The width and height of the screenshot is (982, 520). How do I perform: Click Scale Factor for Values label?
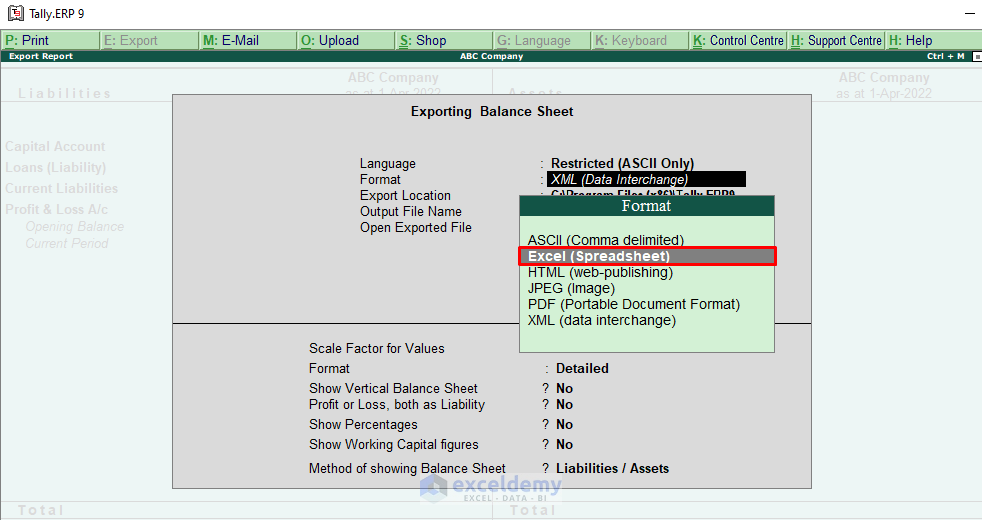(x=376, y=348)
